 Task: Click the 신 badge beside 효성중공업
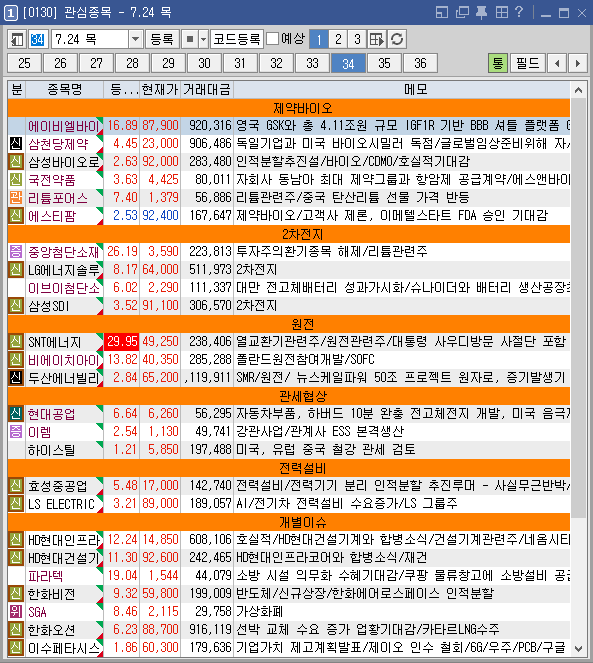click(16, 485)
